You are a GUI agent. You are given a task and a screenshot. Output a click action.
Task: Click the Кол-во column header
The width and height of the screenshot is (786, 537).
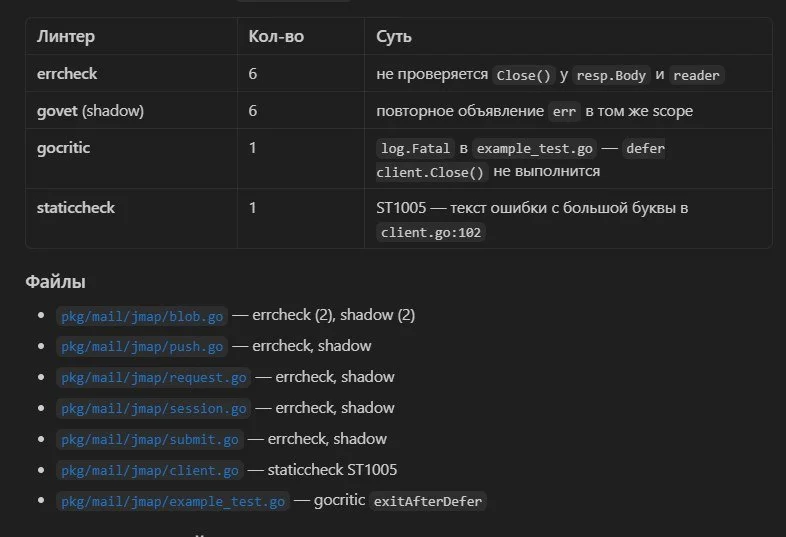[x=276, y=37]
